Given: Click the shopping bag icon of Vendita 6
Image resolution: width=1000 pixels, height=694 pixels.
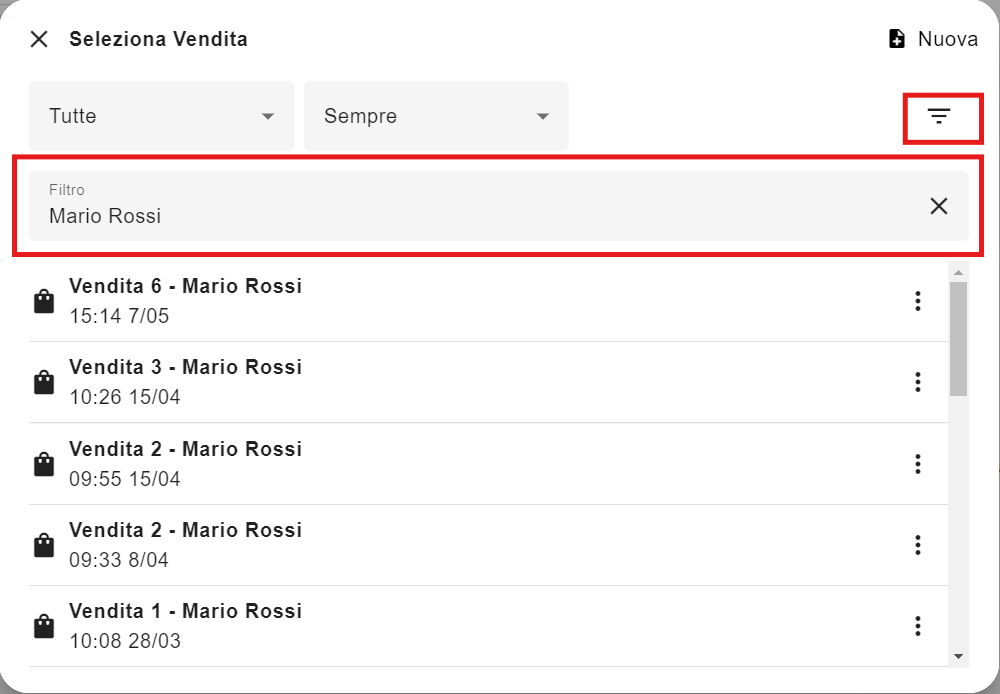Looking at the screenshot, I should (44, 301).
